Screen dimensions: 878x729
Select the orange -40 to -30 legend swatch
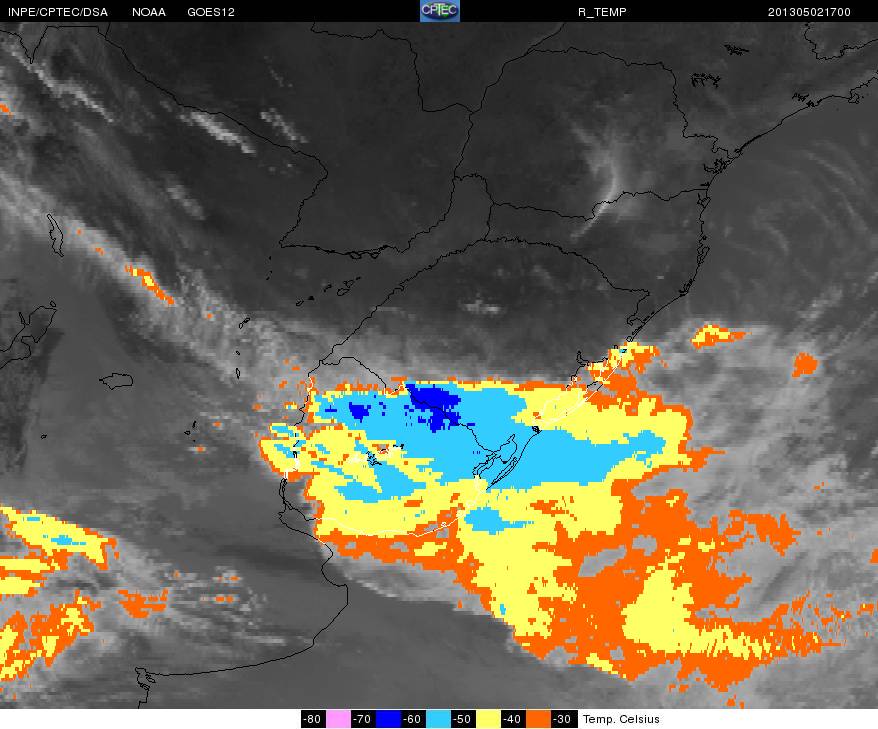pyautogui.click(x=538, y=719)
